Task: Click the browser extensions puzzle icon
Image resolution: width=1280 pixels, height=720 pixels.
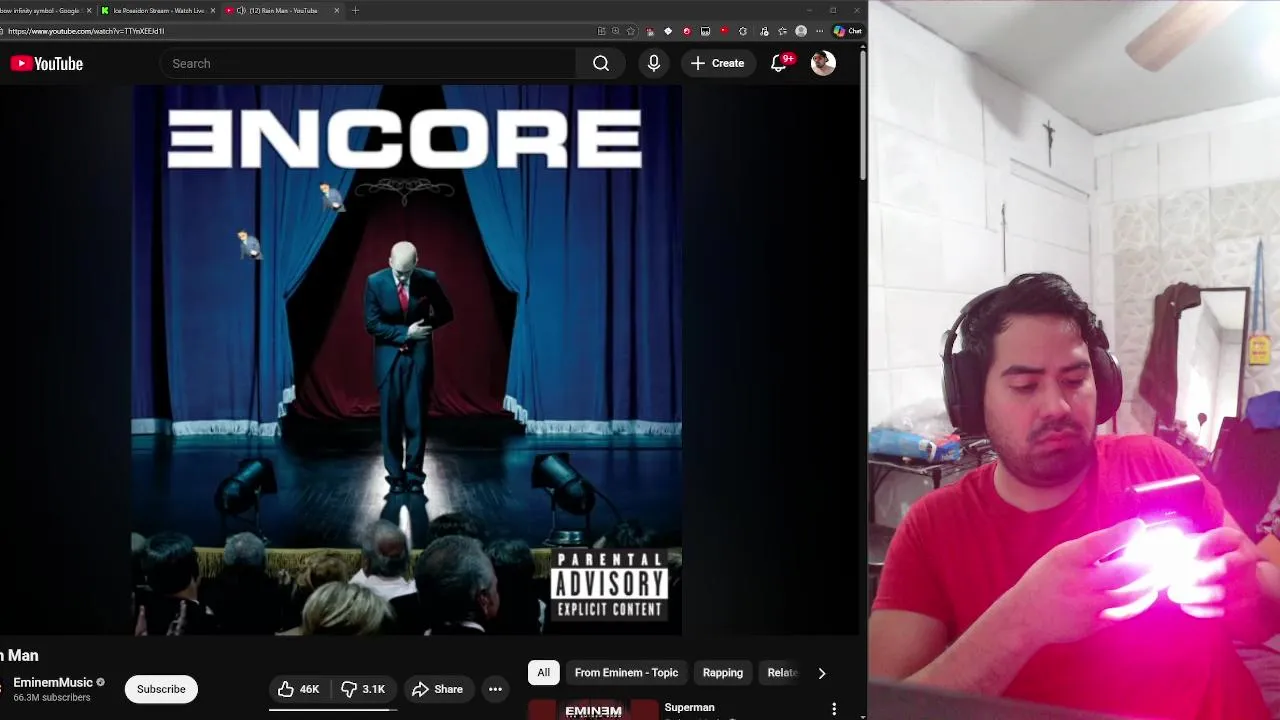Action: pos(742,31)
